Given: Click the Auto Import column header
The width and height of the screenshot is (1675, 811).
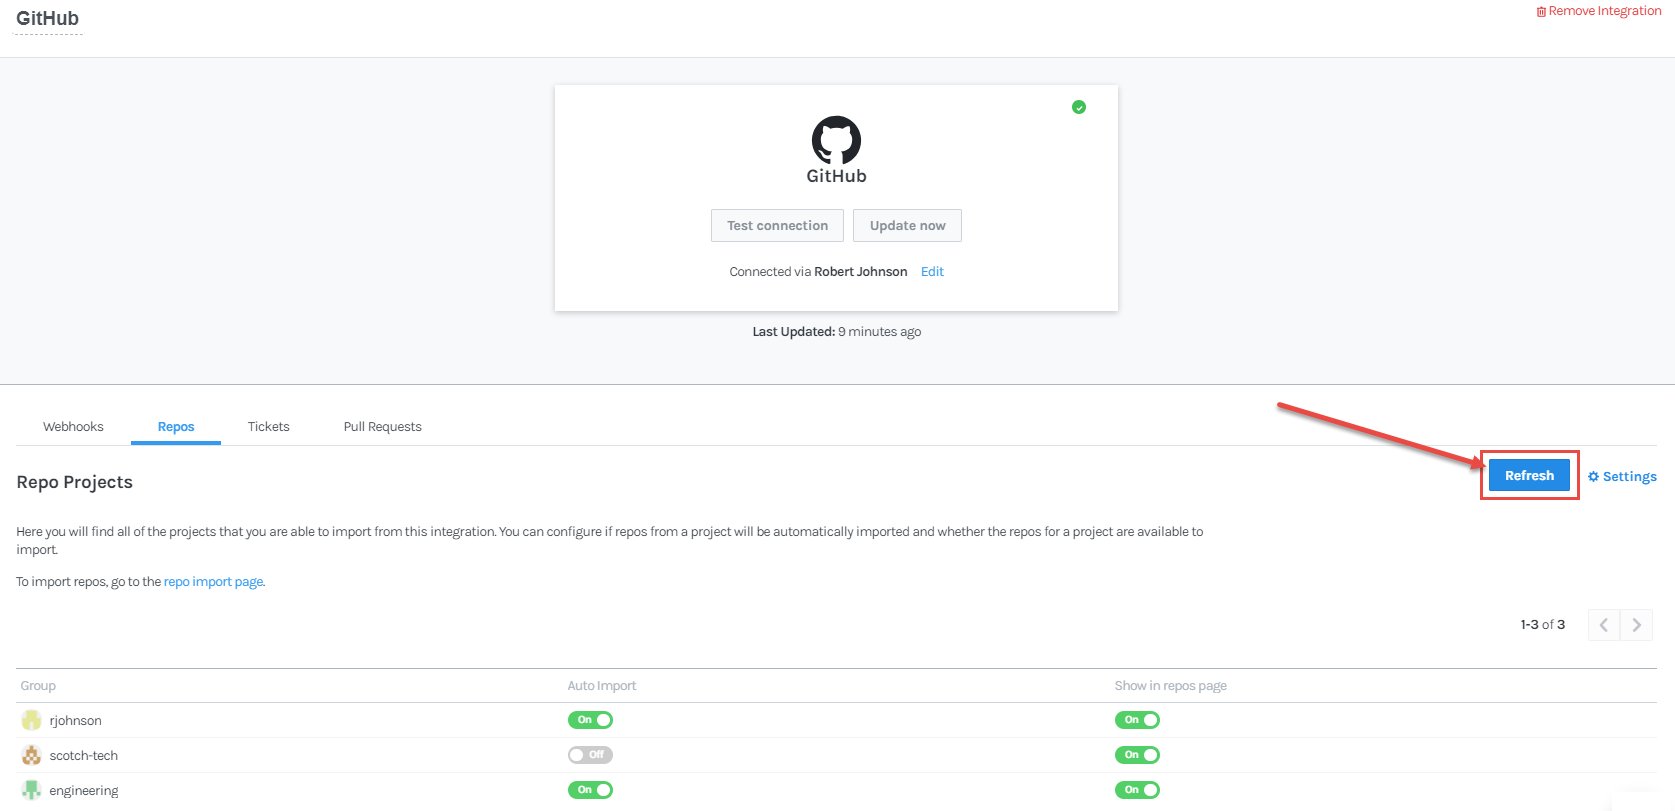Looking at the screenshot, I should [x=602, y=686].
